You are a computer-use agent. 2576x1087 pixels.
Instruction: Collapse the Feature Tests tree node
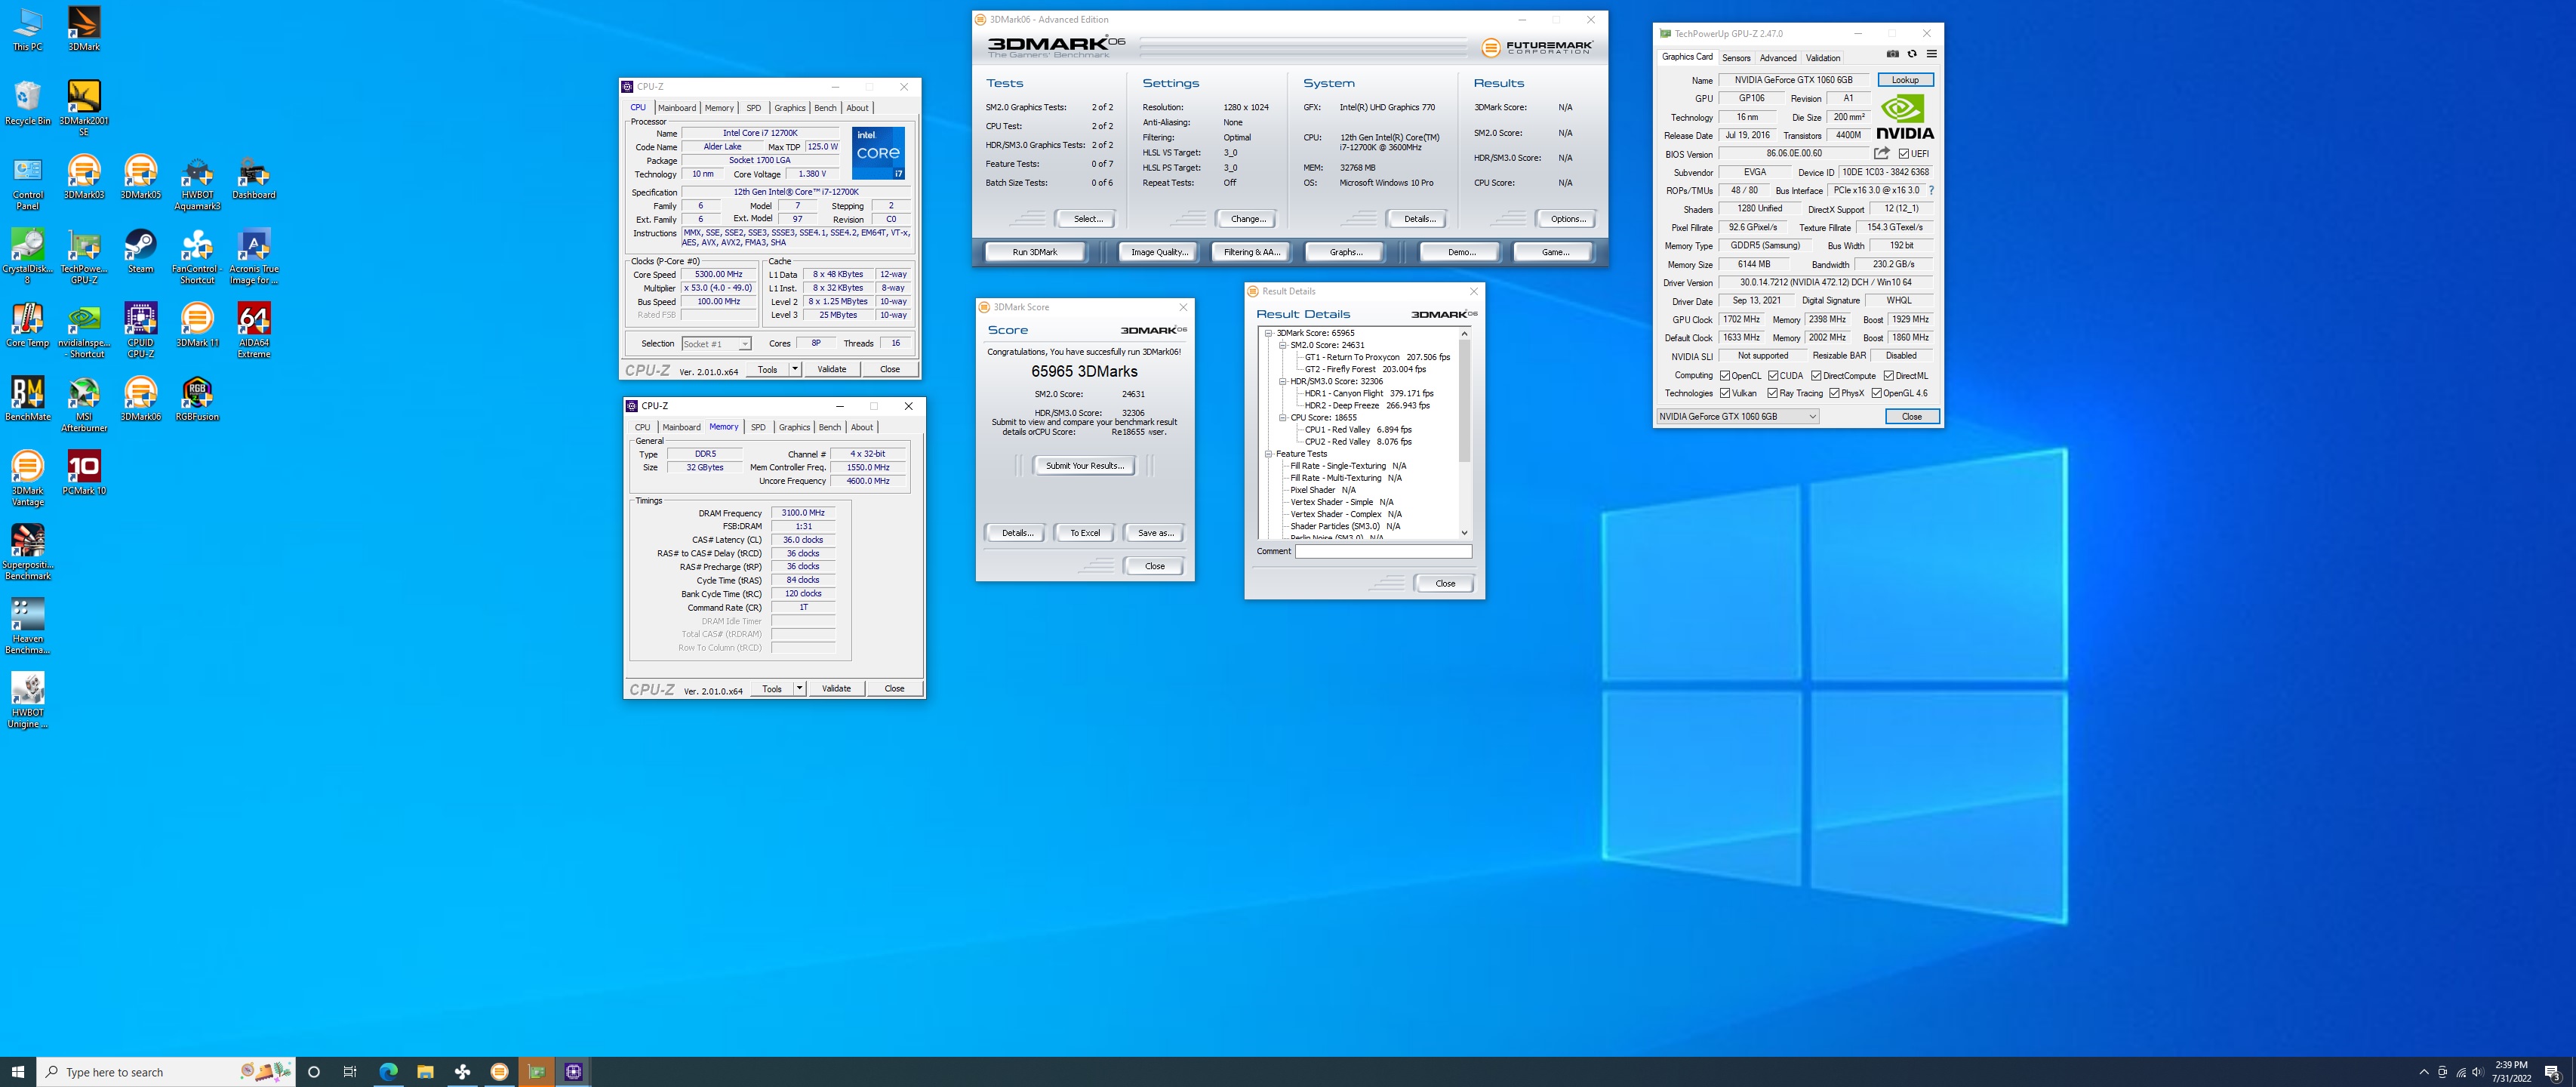(x=1268, y=454)
